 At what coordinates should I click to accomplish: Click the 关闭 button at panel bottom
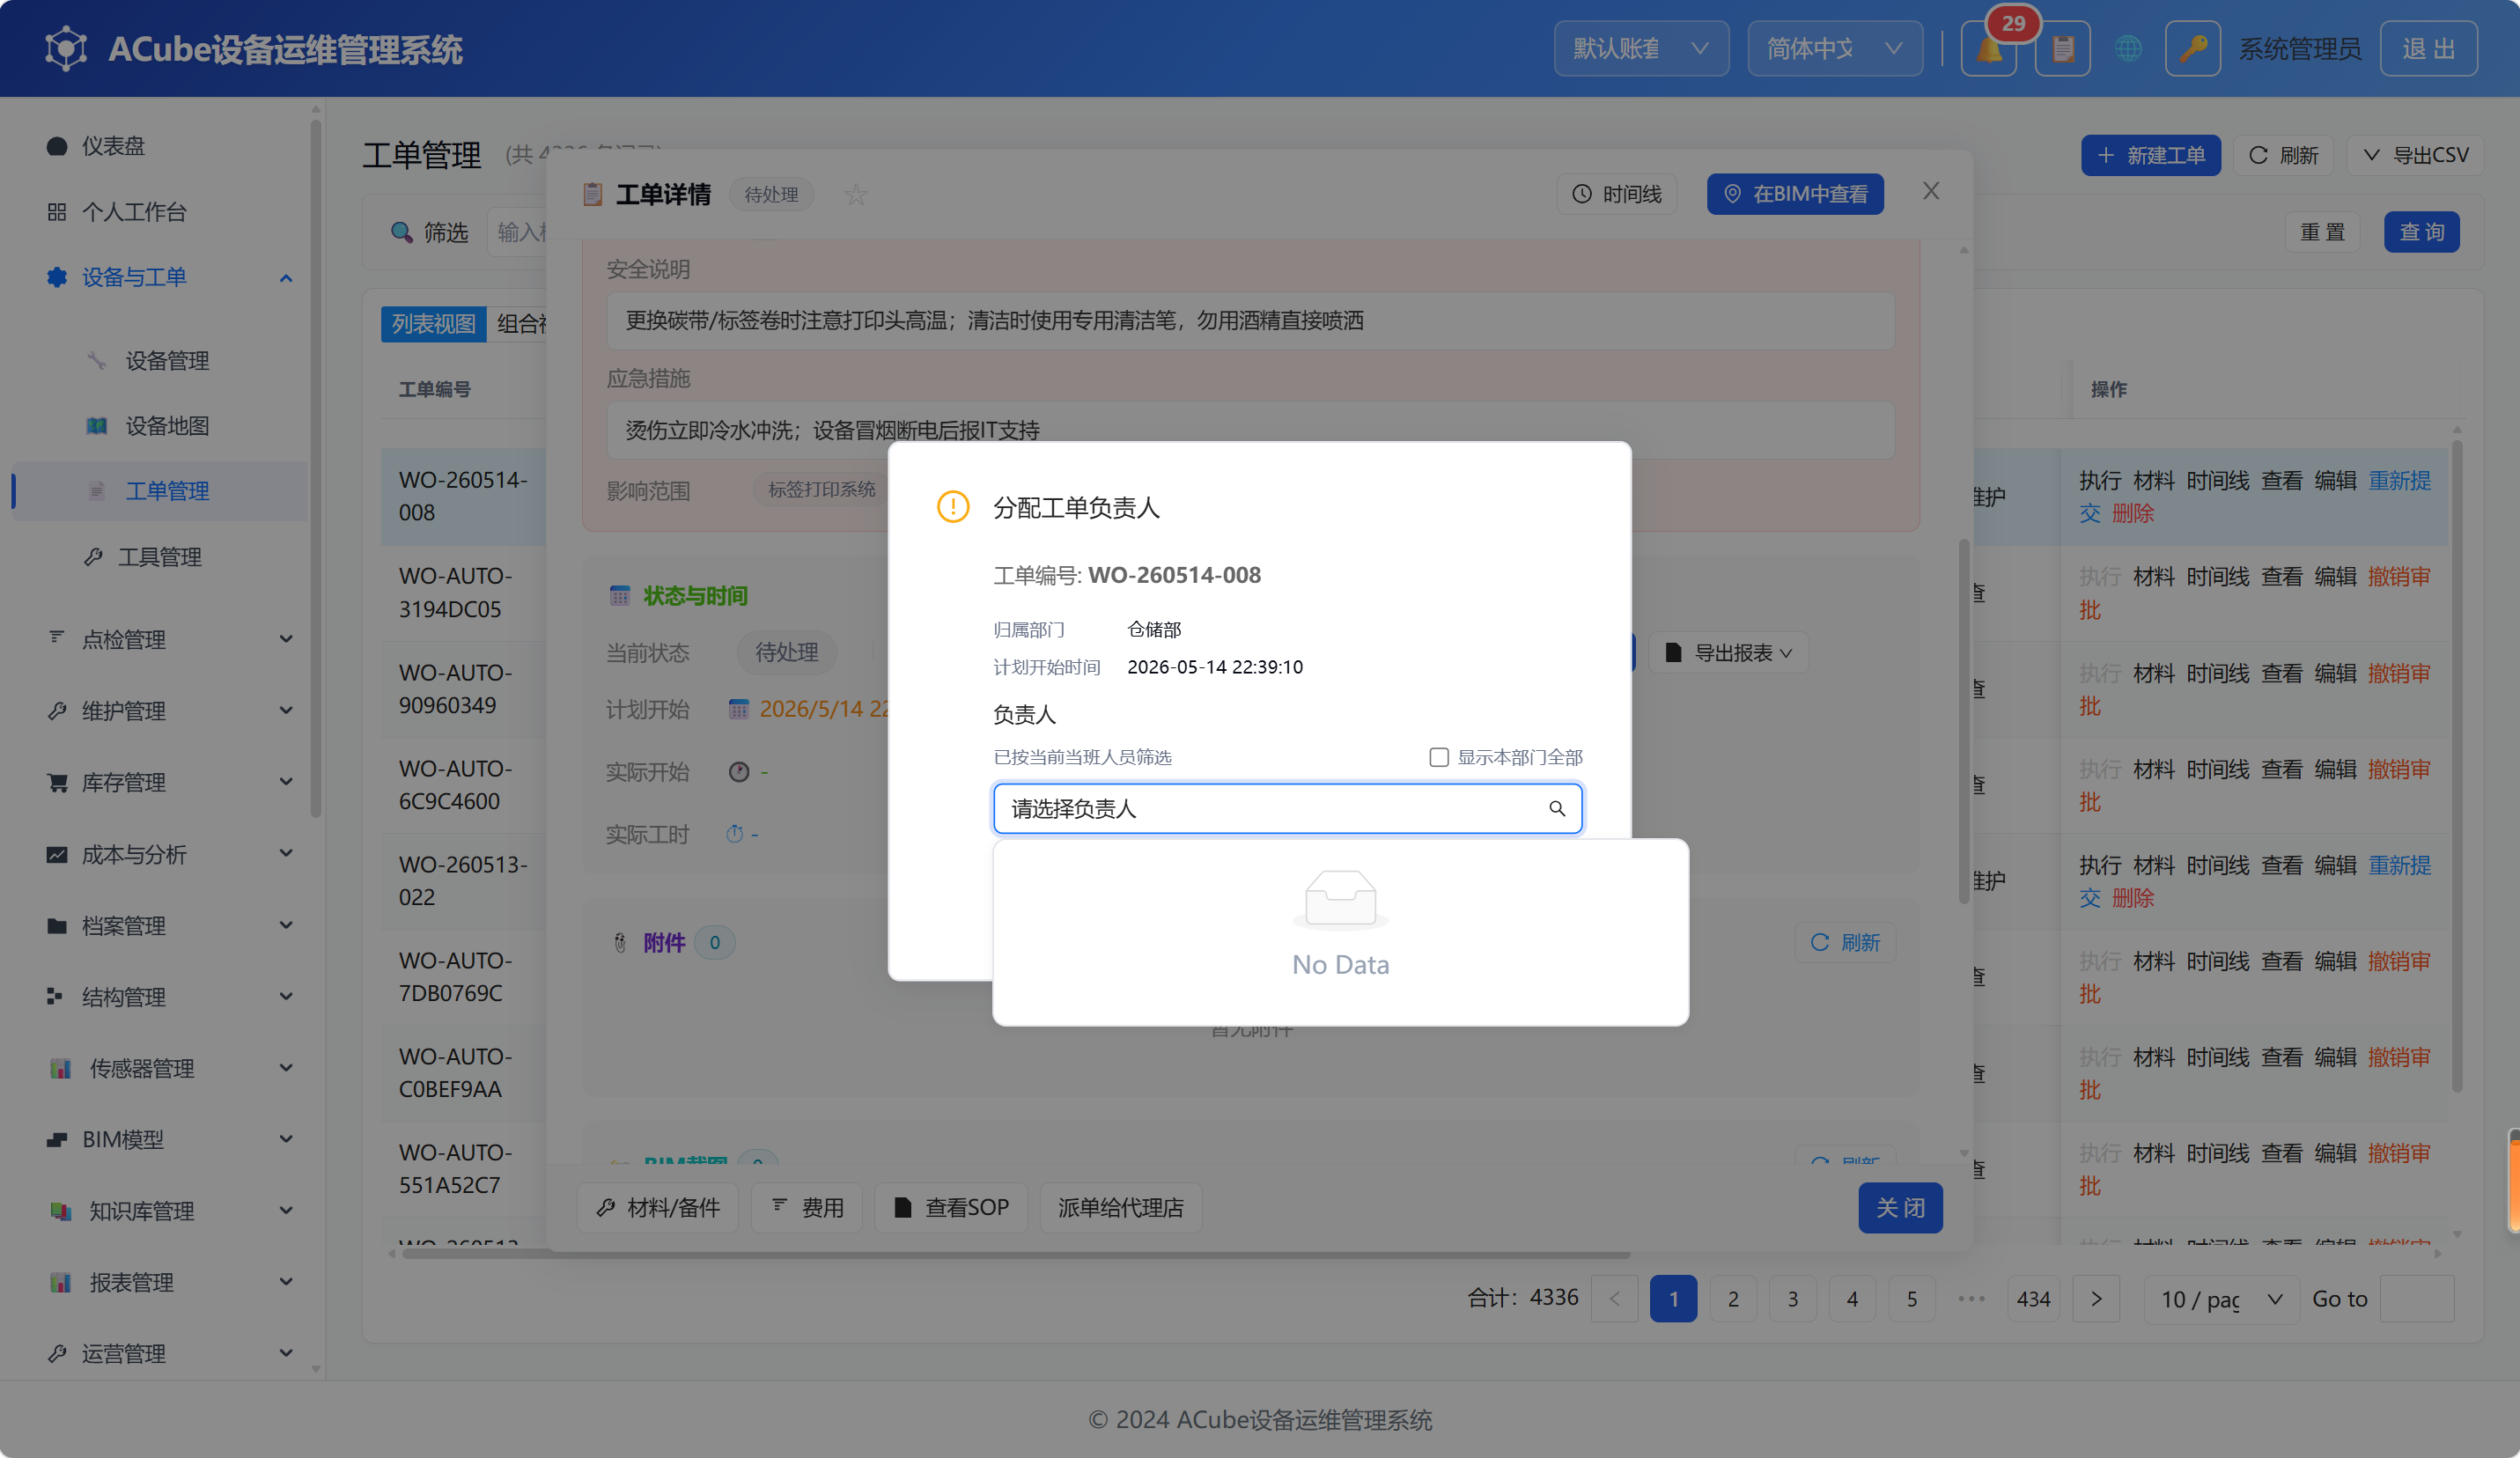(x=1900, y=1208)
